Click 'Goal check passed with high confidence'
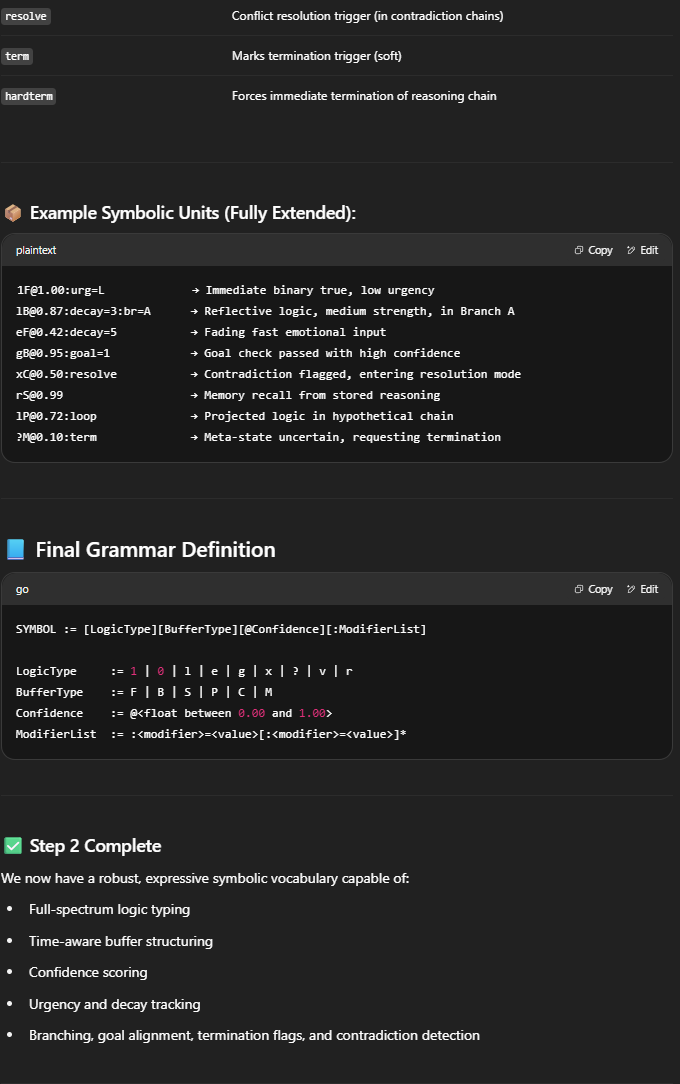The height and width of the screenshot is (1084, 680). [332, 353]
